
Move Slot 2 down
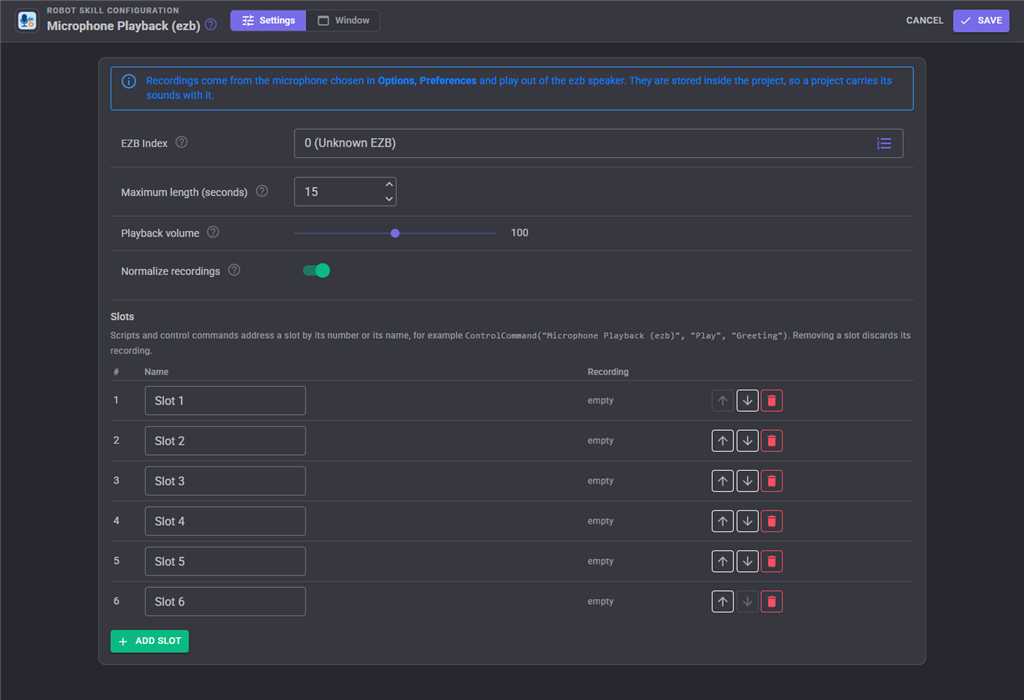pos(747,441)
